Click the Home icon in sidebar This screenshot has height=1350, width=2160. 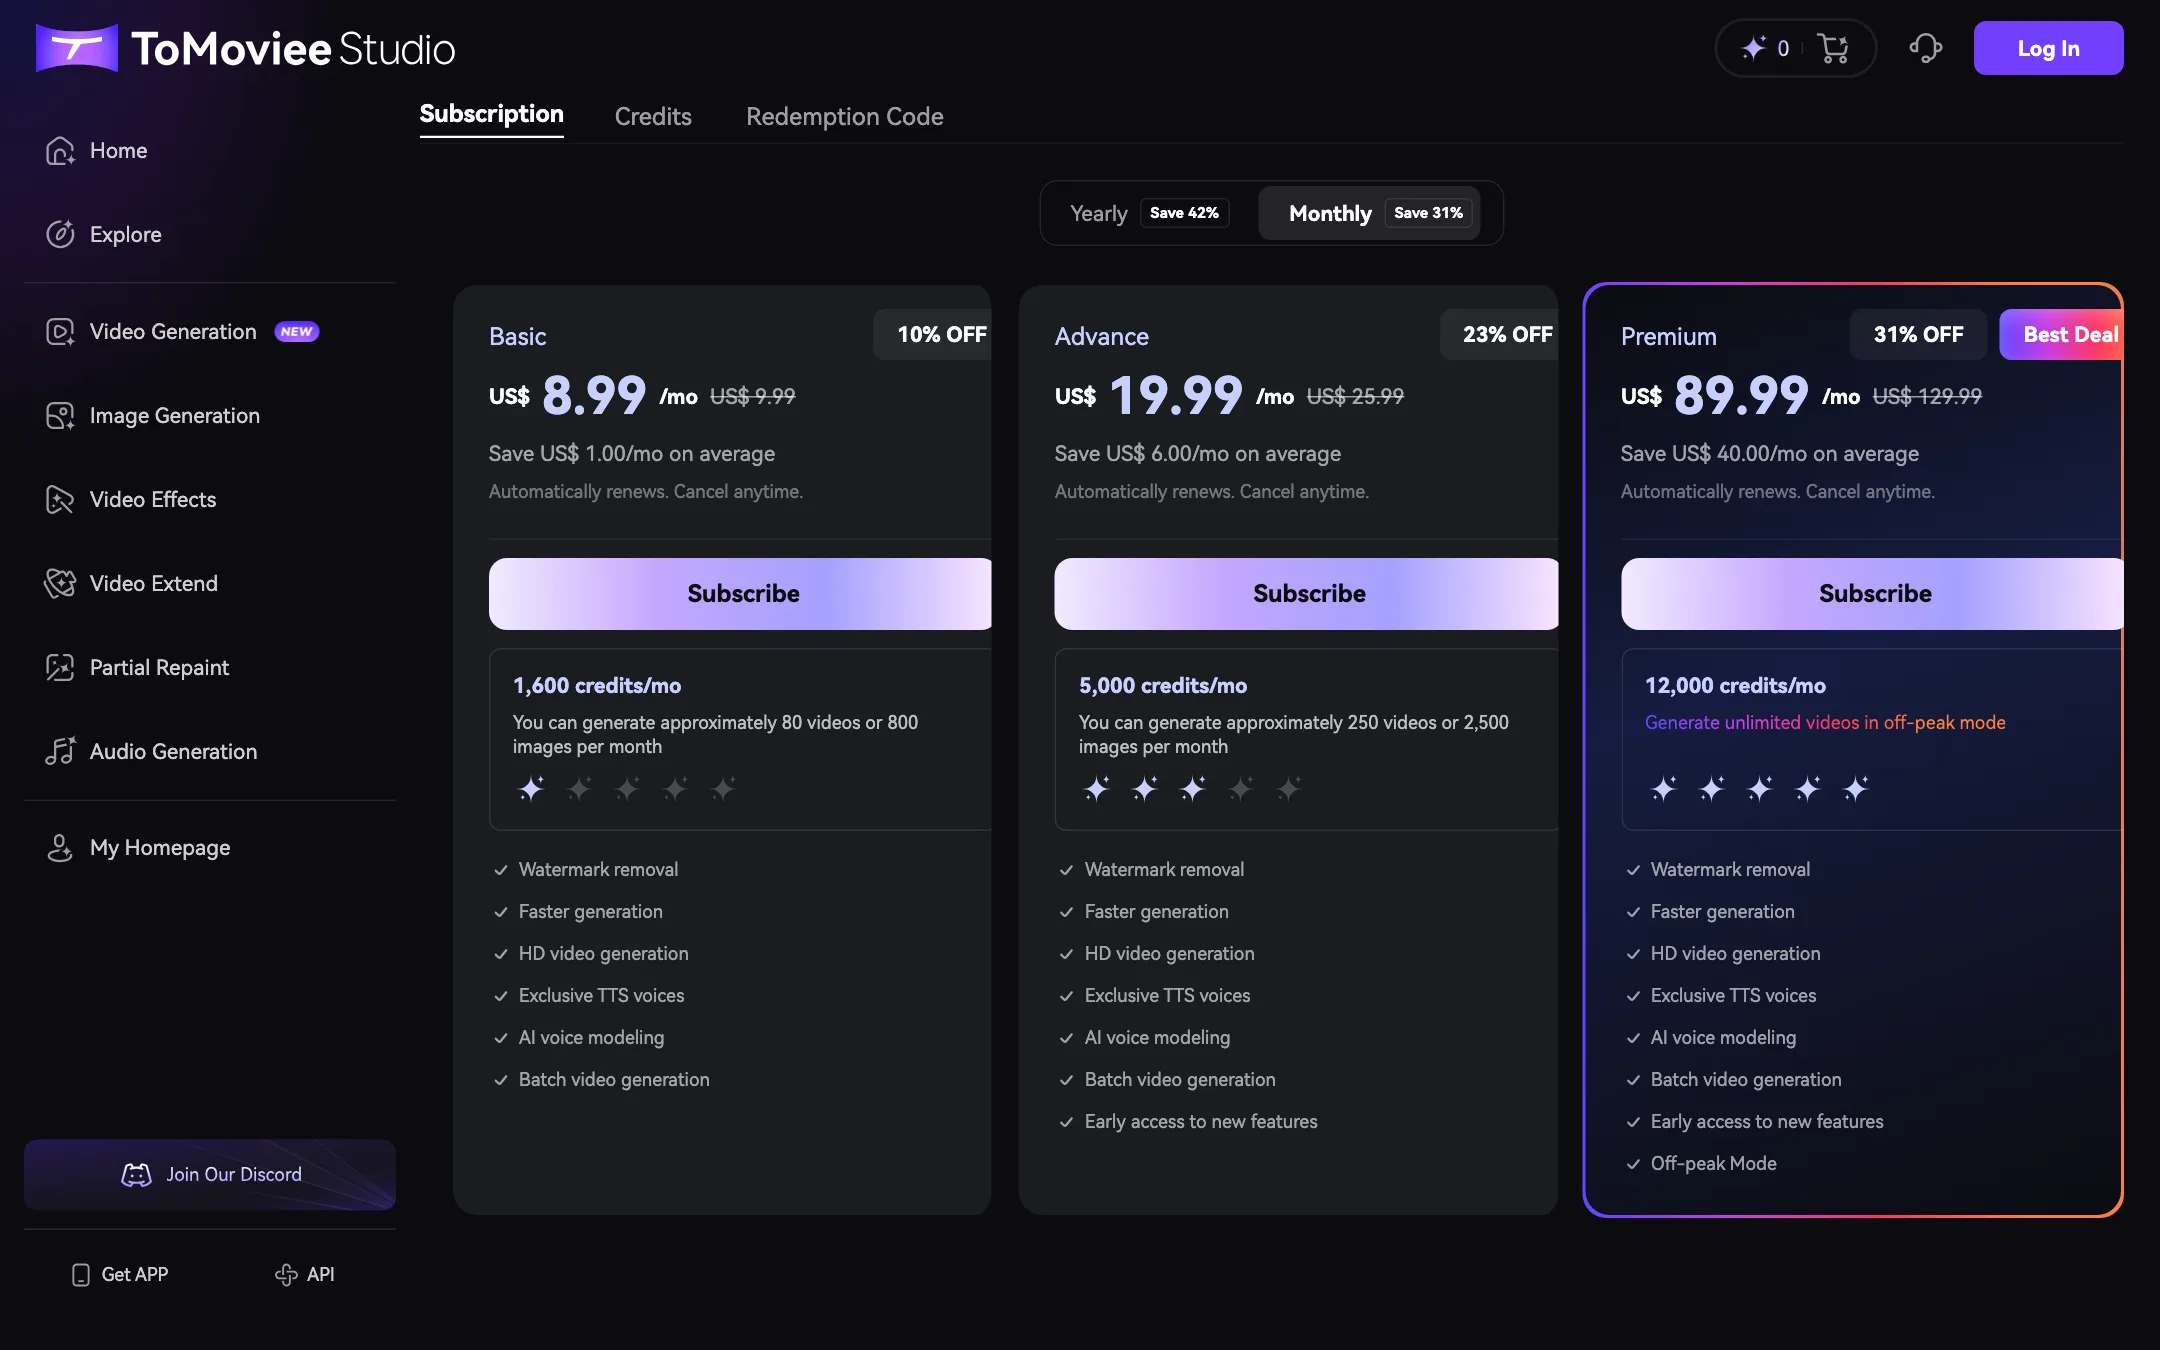pos(60,150)
